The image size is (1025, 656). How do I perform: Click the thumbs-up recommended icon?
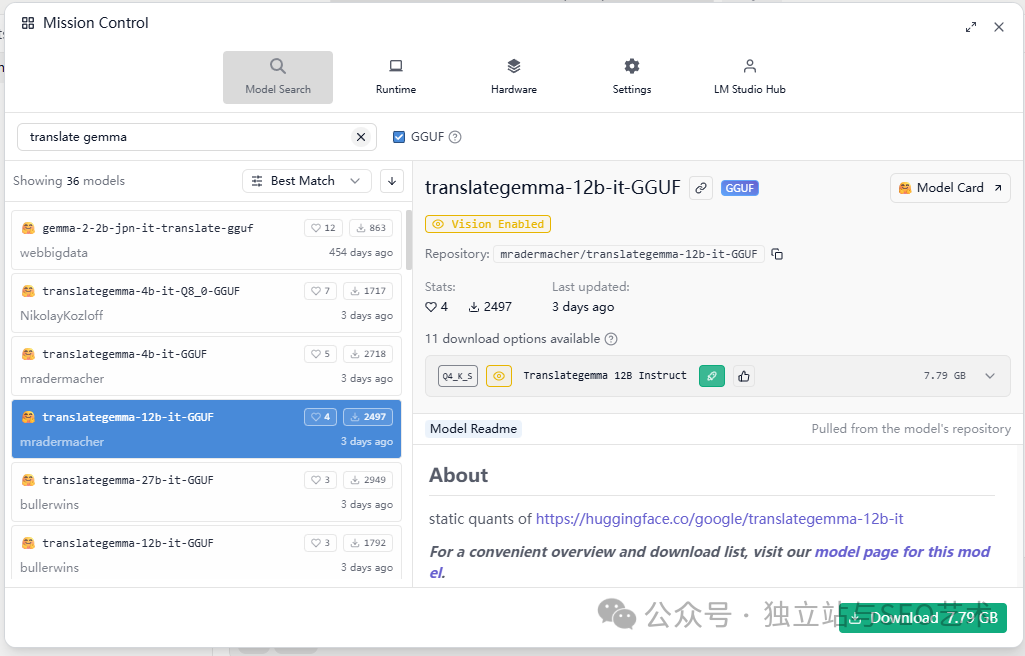(x=744, y=376)
